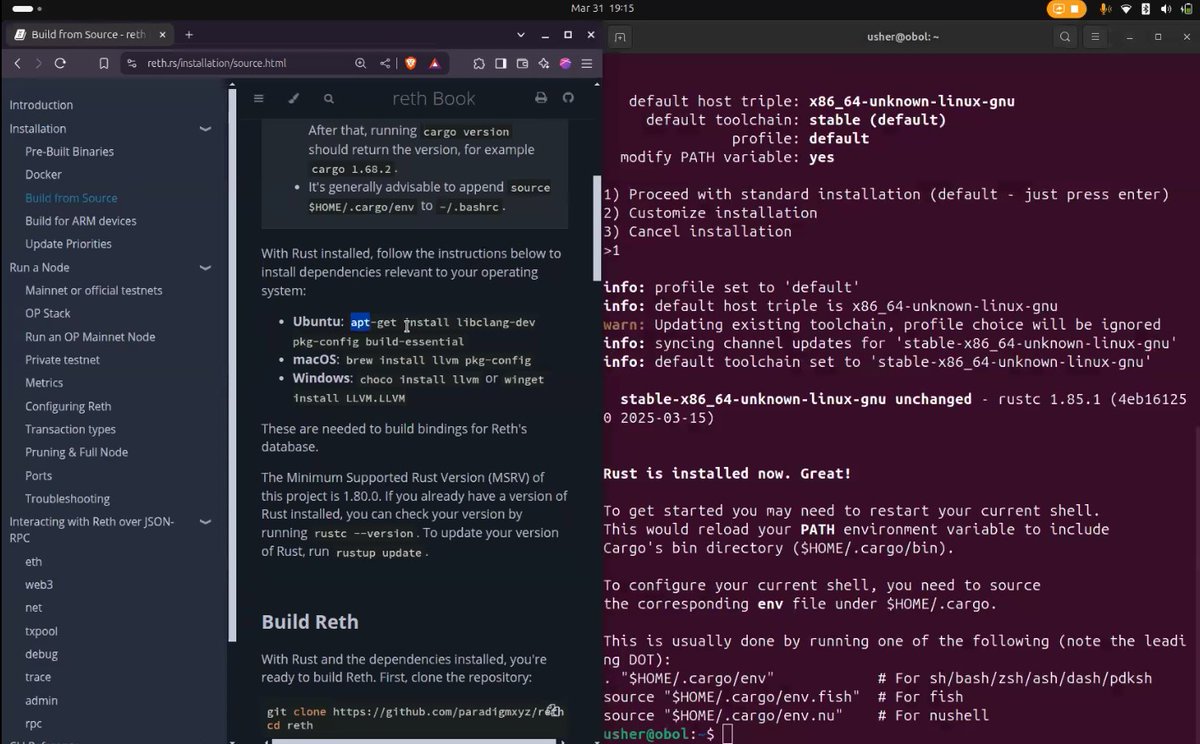
Task: Open Pre-Built Binaries page
Action: point(69,152)
